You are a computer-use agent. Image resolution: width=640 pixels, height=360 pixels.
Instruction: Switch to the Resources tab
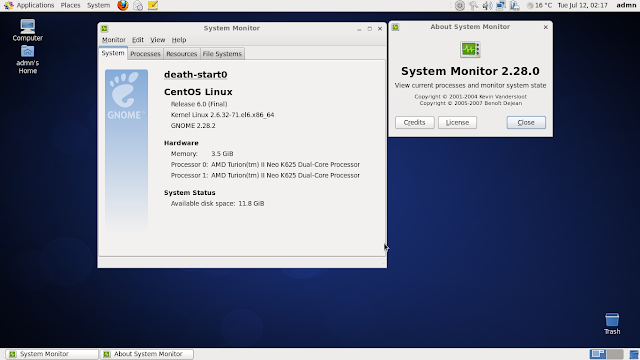tap(182, 54)
